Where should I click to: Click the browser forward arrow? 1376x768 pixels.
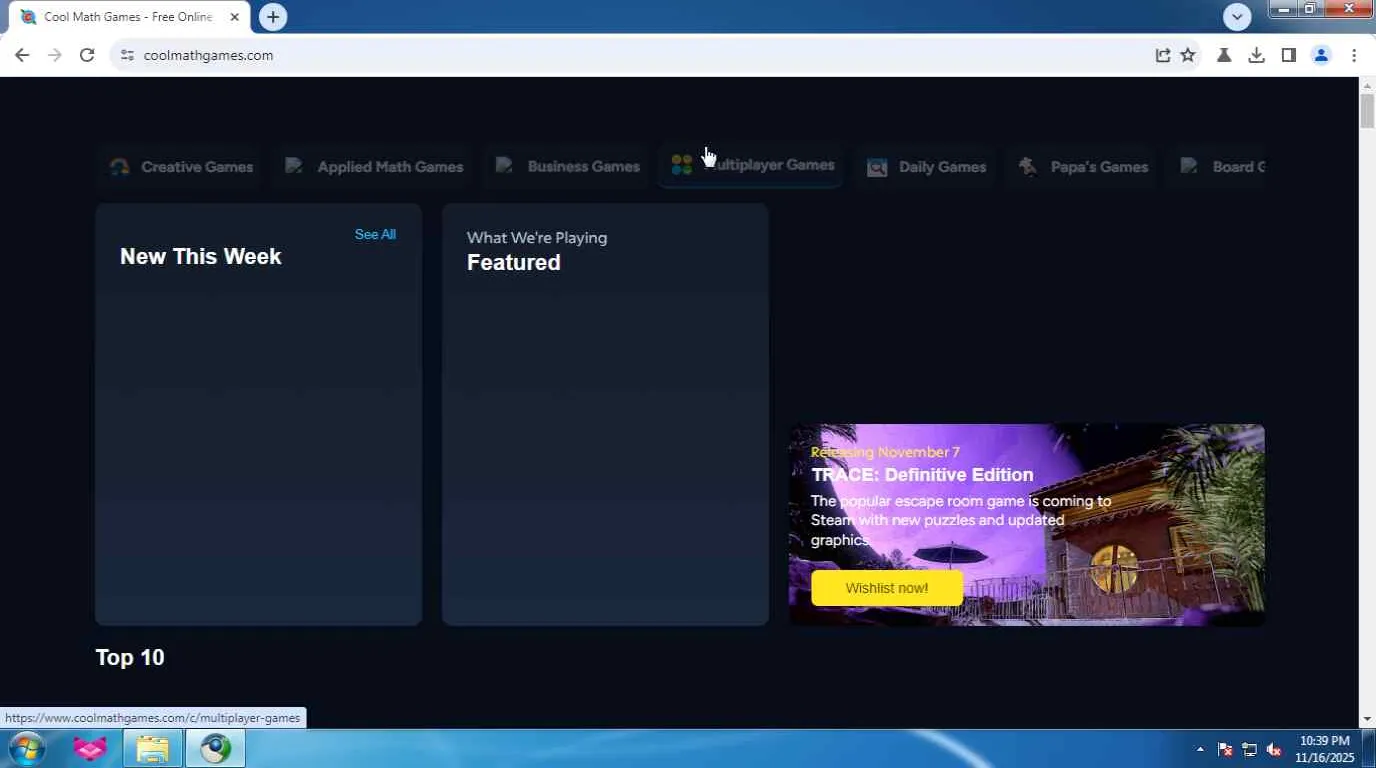click(x=55, y=55)
